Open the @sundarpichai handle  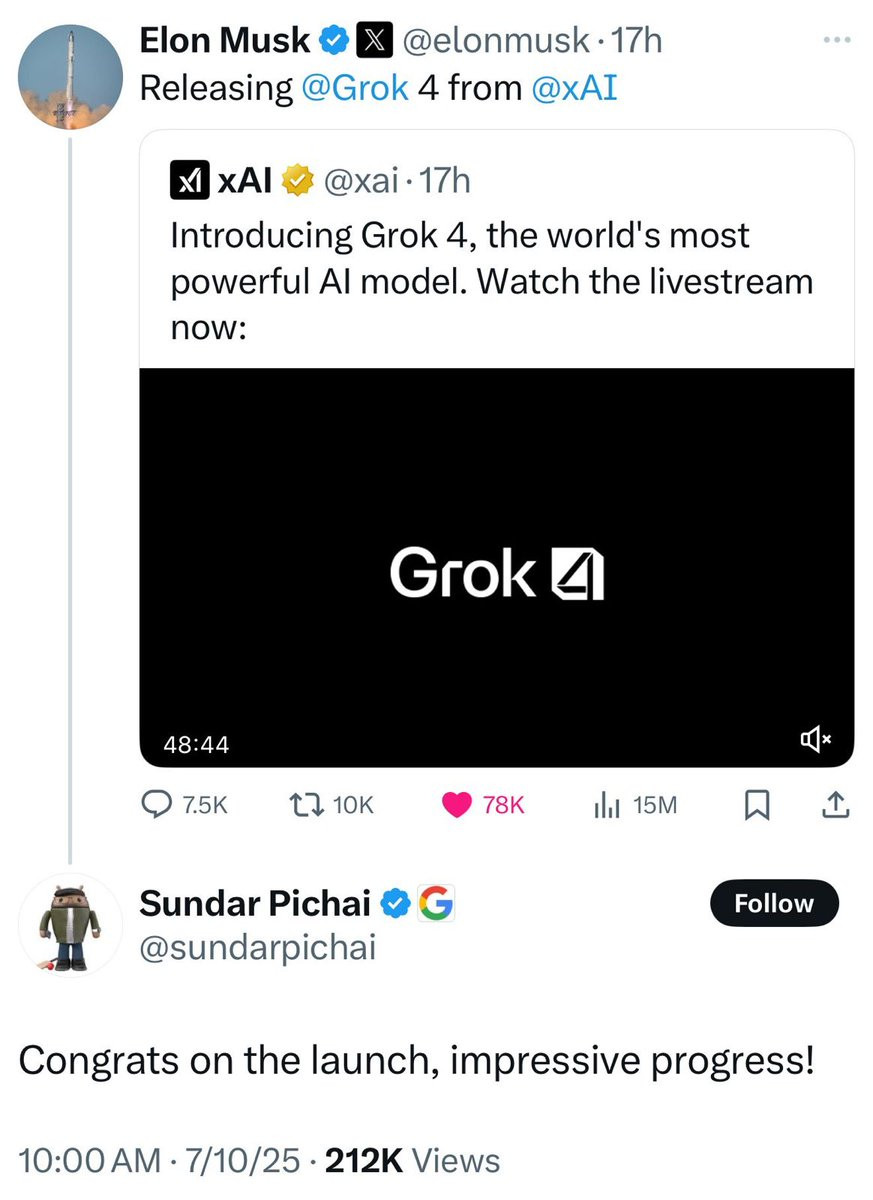(257, 945)
